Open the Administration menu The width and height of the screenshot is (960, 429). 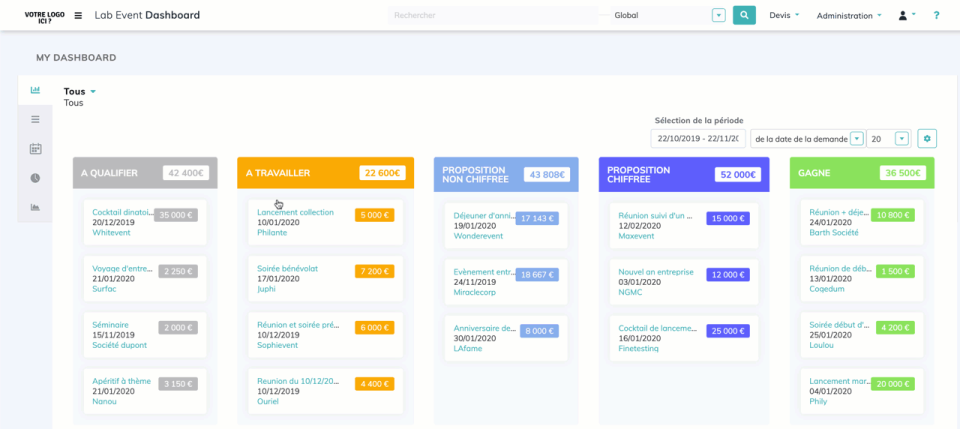(x=849, y=15)
